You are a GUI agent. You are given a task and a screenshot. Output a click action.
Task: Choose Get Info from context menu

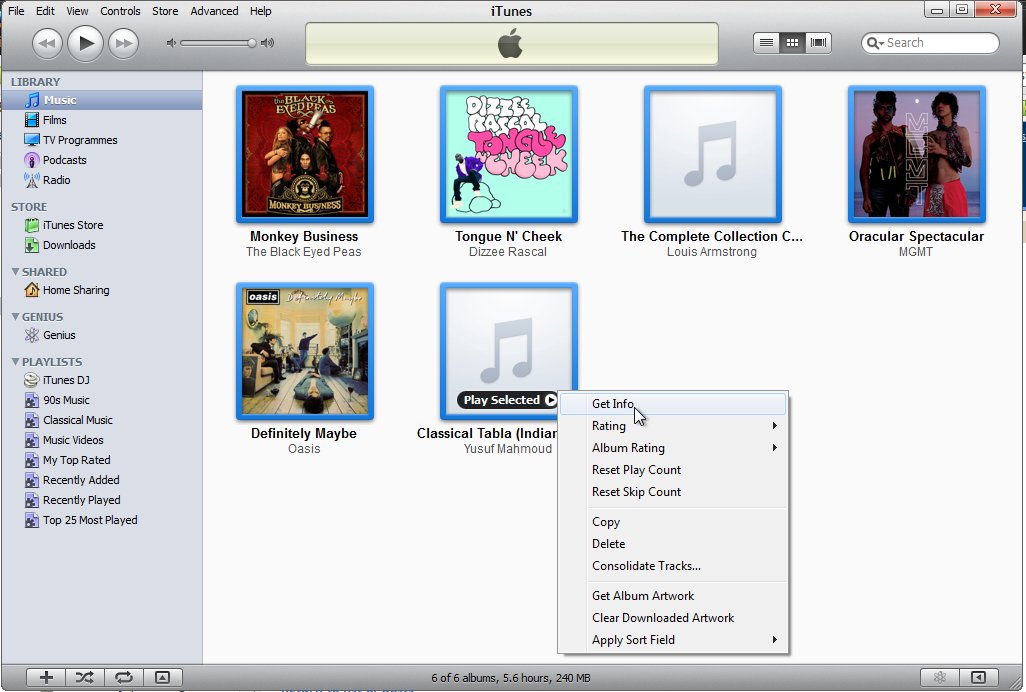[x=673, y=404]
